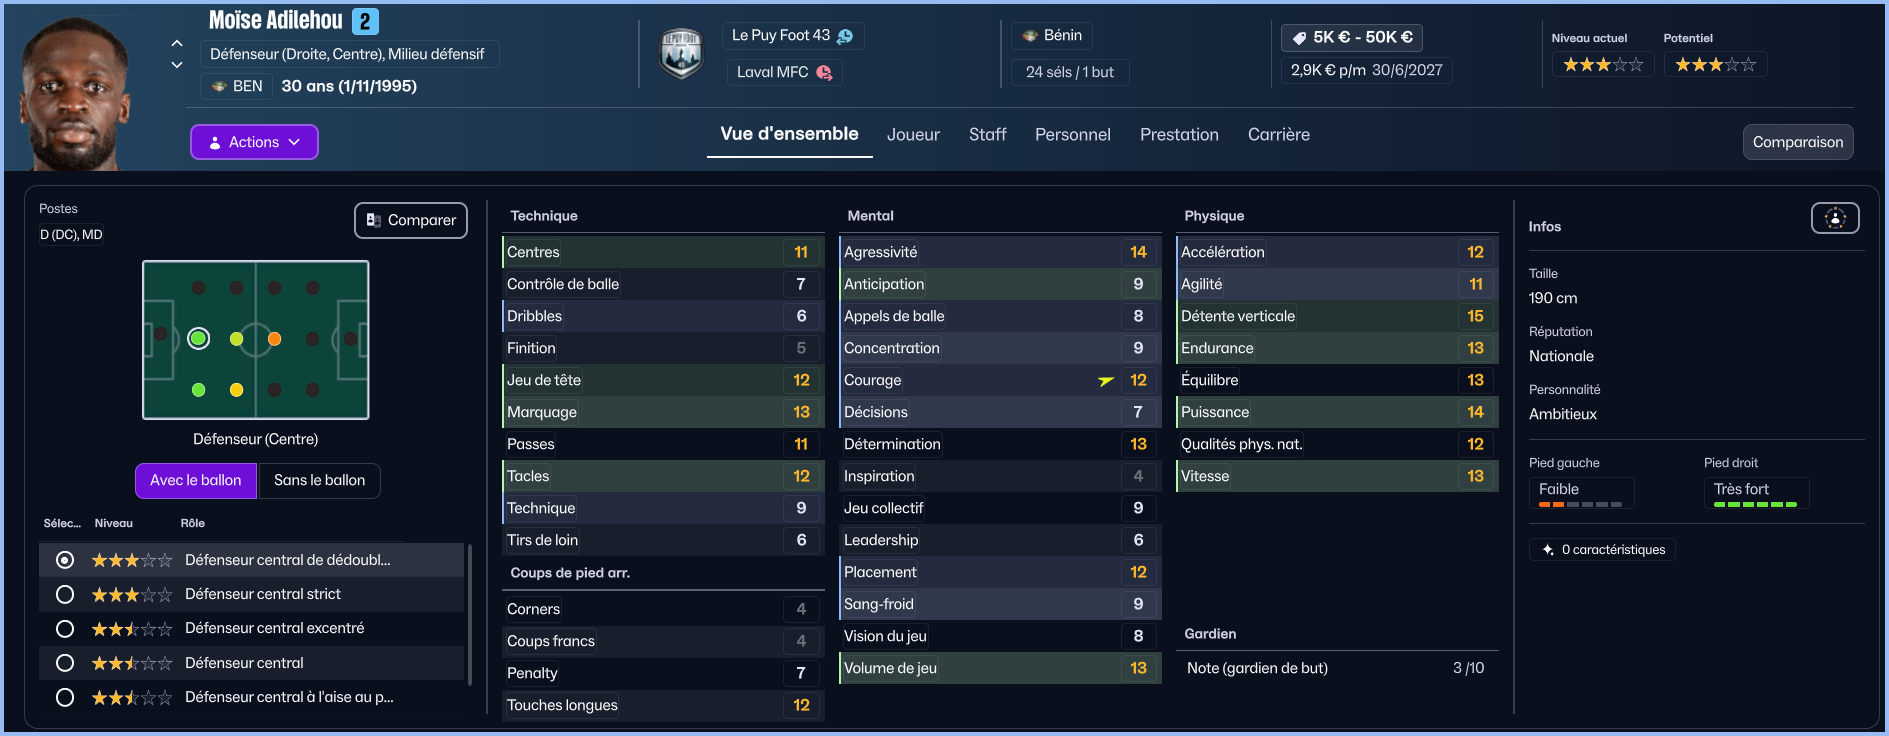
Task: Click the sparkle icon beside 0 caractéristiques
Action: pyautogui.click(x=1548, y=550)
